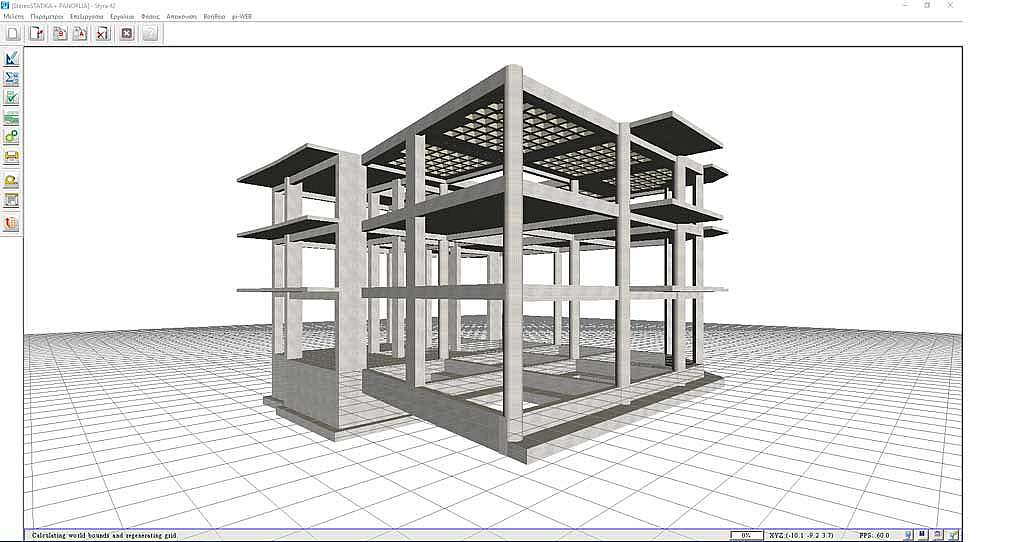Click the pencil drawing tool sidebar icon
This screenshot has height=542, width=1024.
(x=11, y=59)
